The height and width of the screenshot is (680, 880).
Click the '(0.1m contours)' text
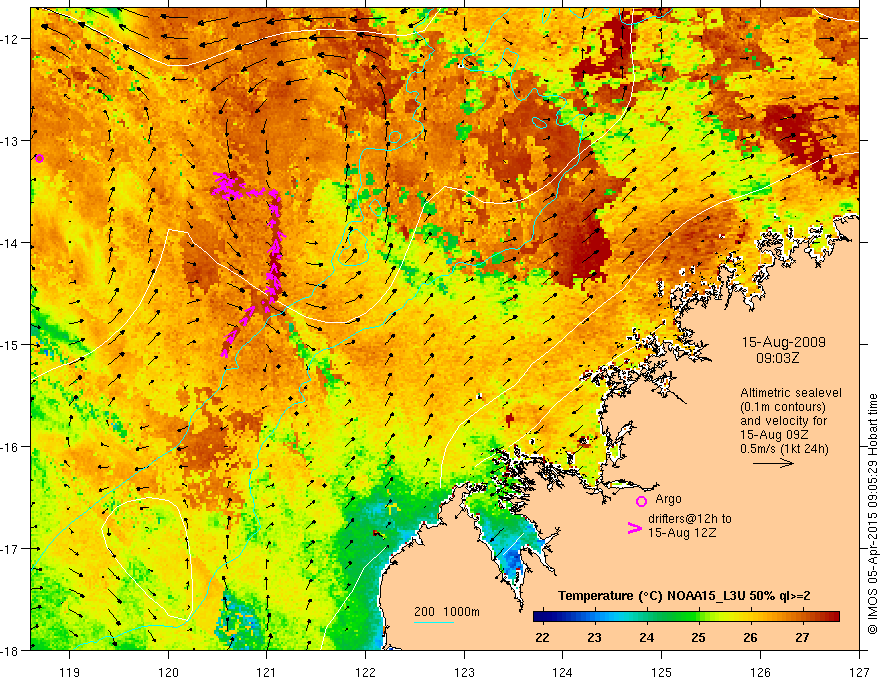coord(783,407)
